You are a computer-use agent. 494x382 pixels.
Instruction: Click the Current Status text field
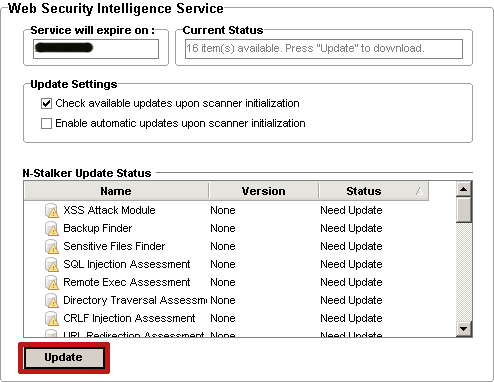(324, 49)
